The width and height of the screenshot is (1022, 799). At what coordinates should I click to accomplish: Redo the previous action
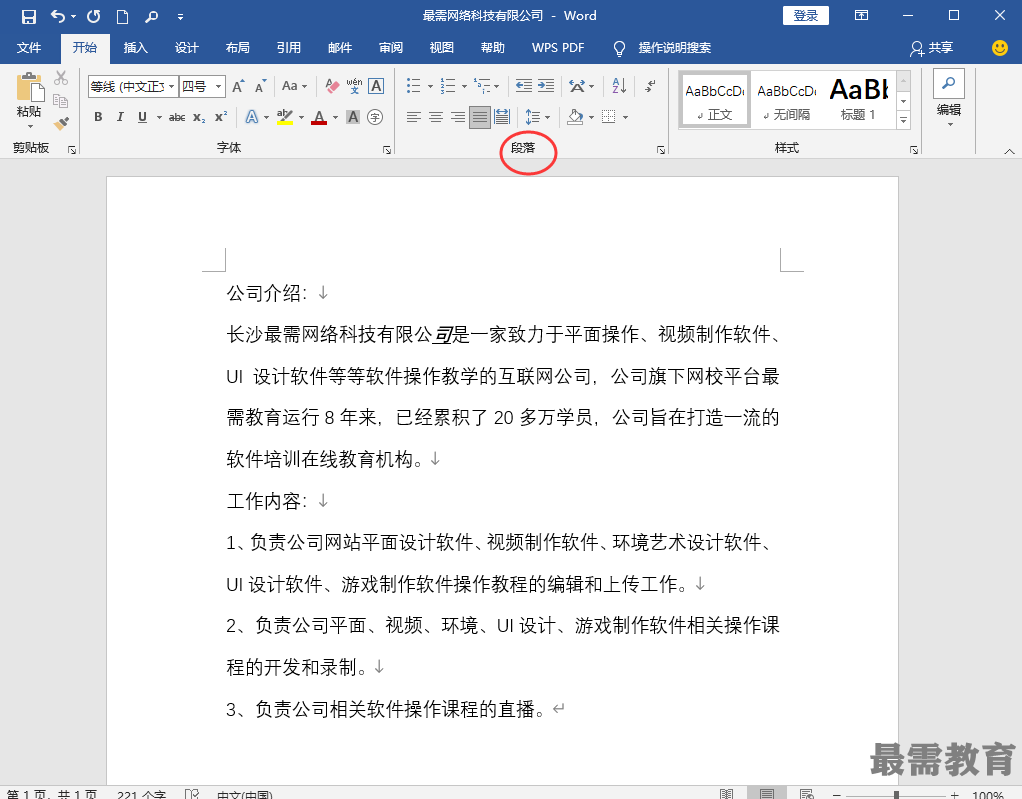tap(94, 16)
